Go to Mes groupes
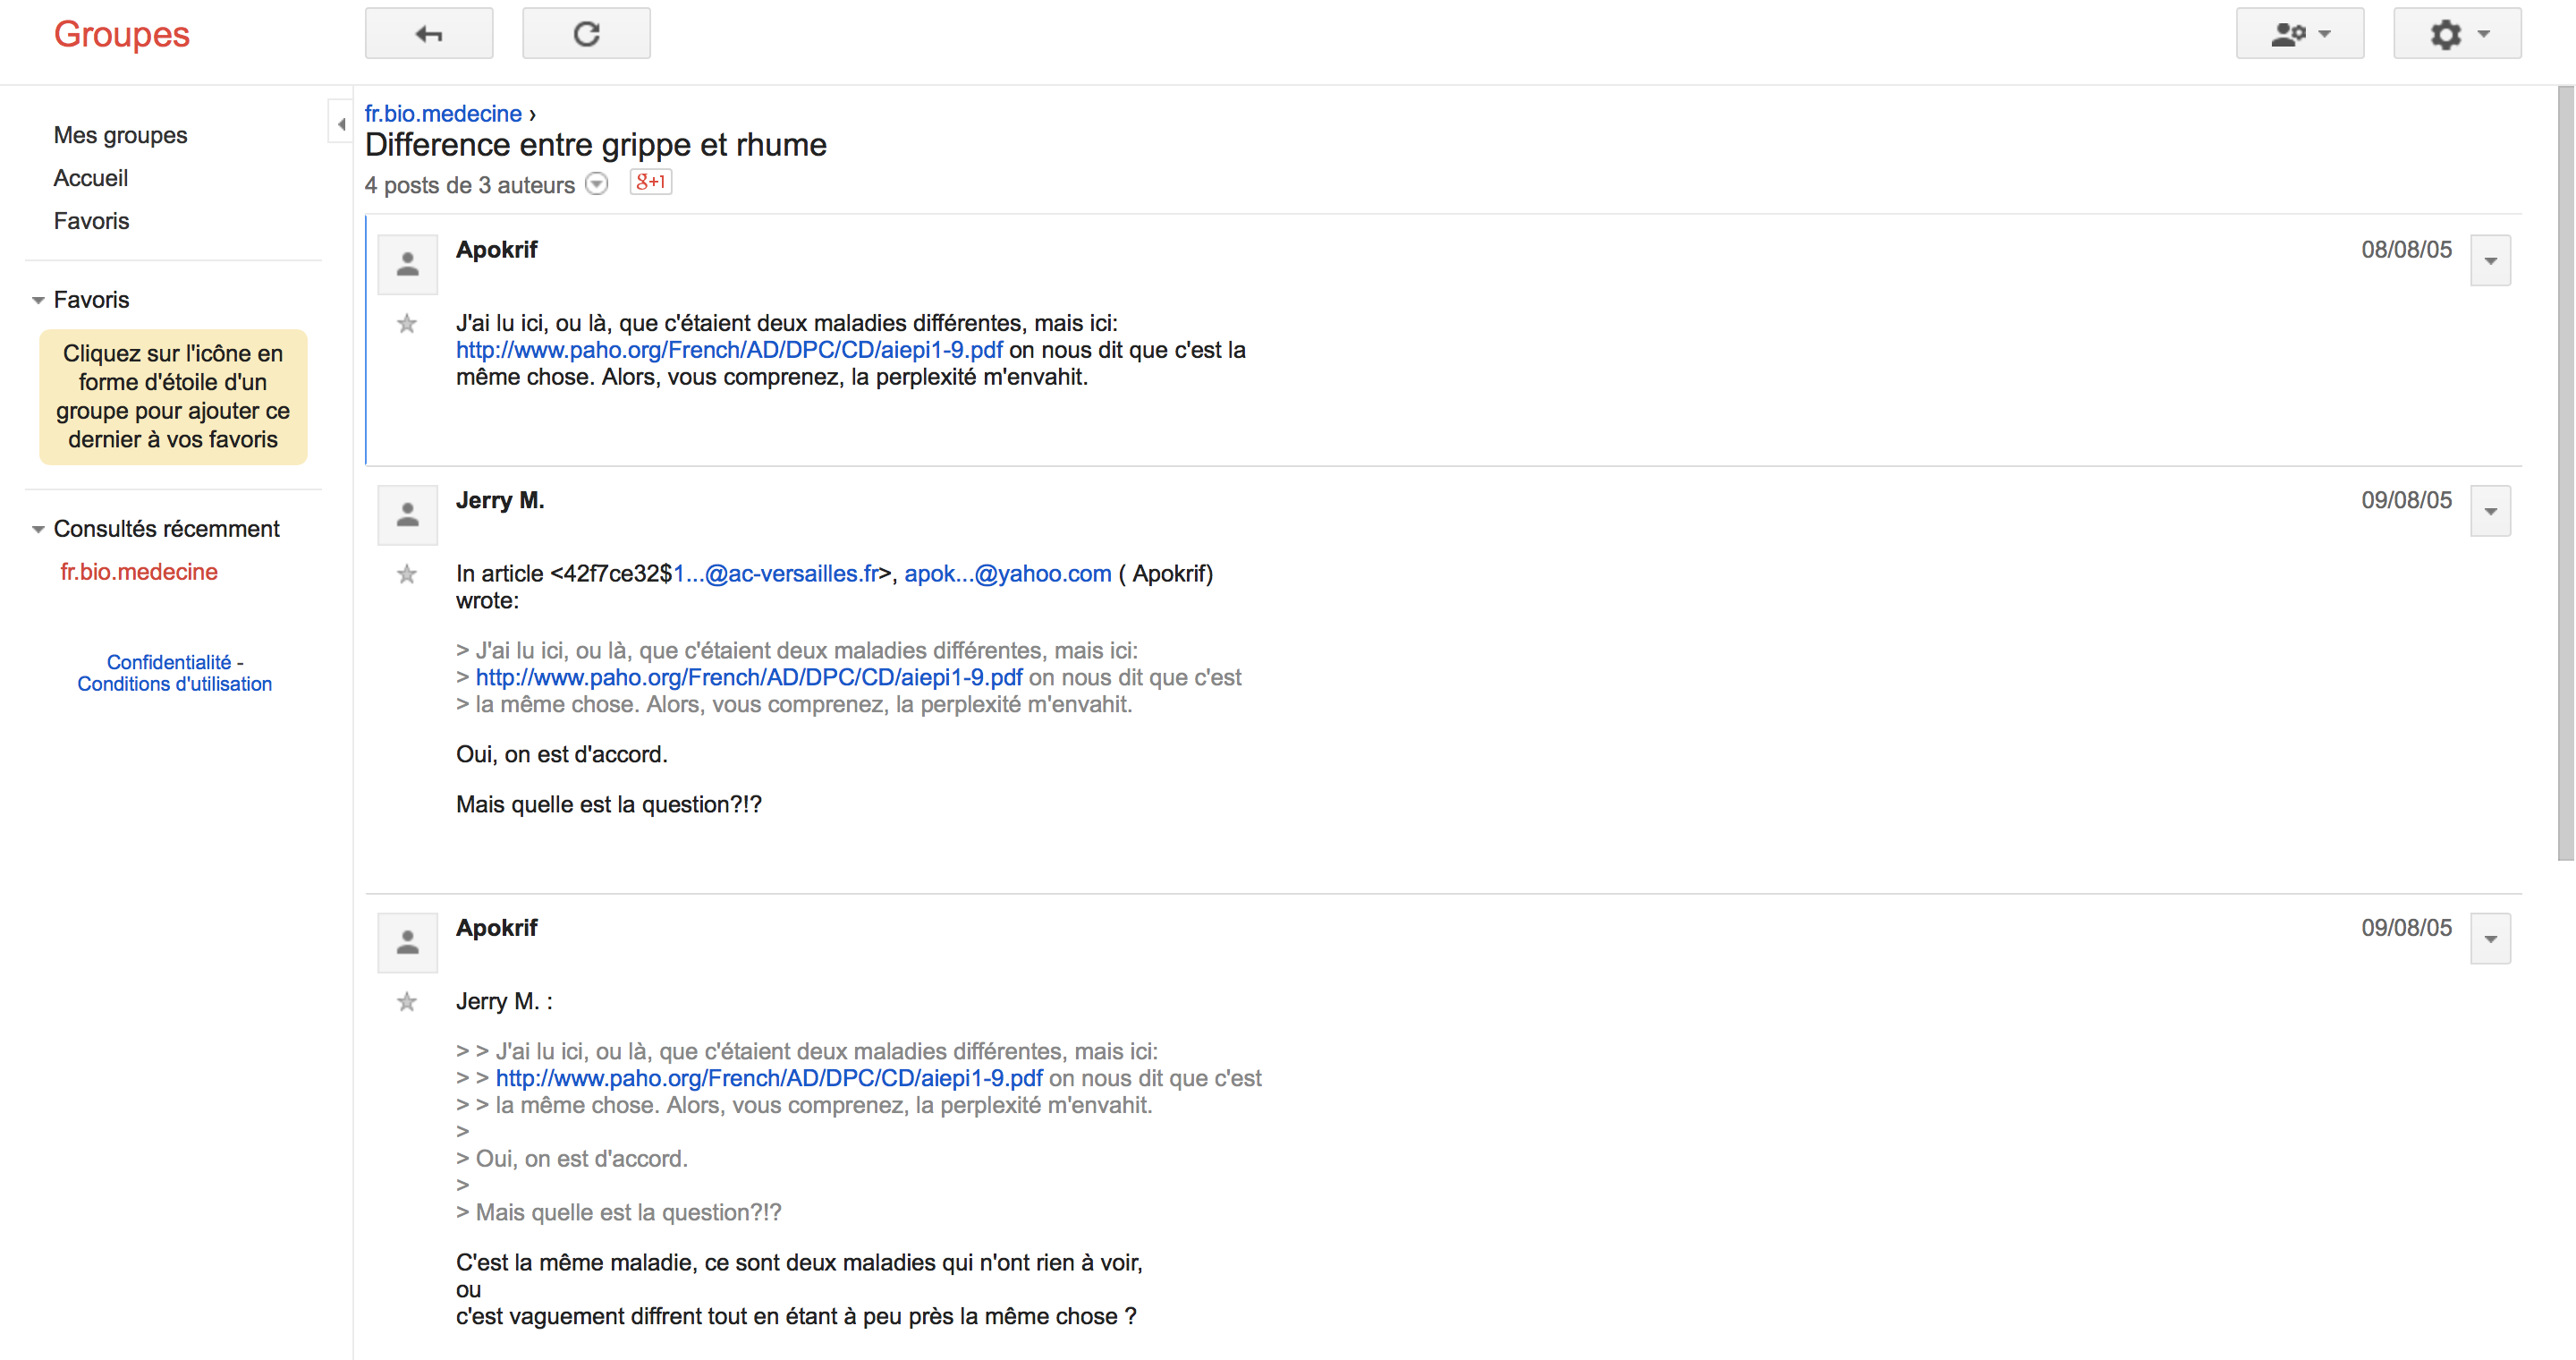 click(120, 135)
